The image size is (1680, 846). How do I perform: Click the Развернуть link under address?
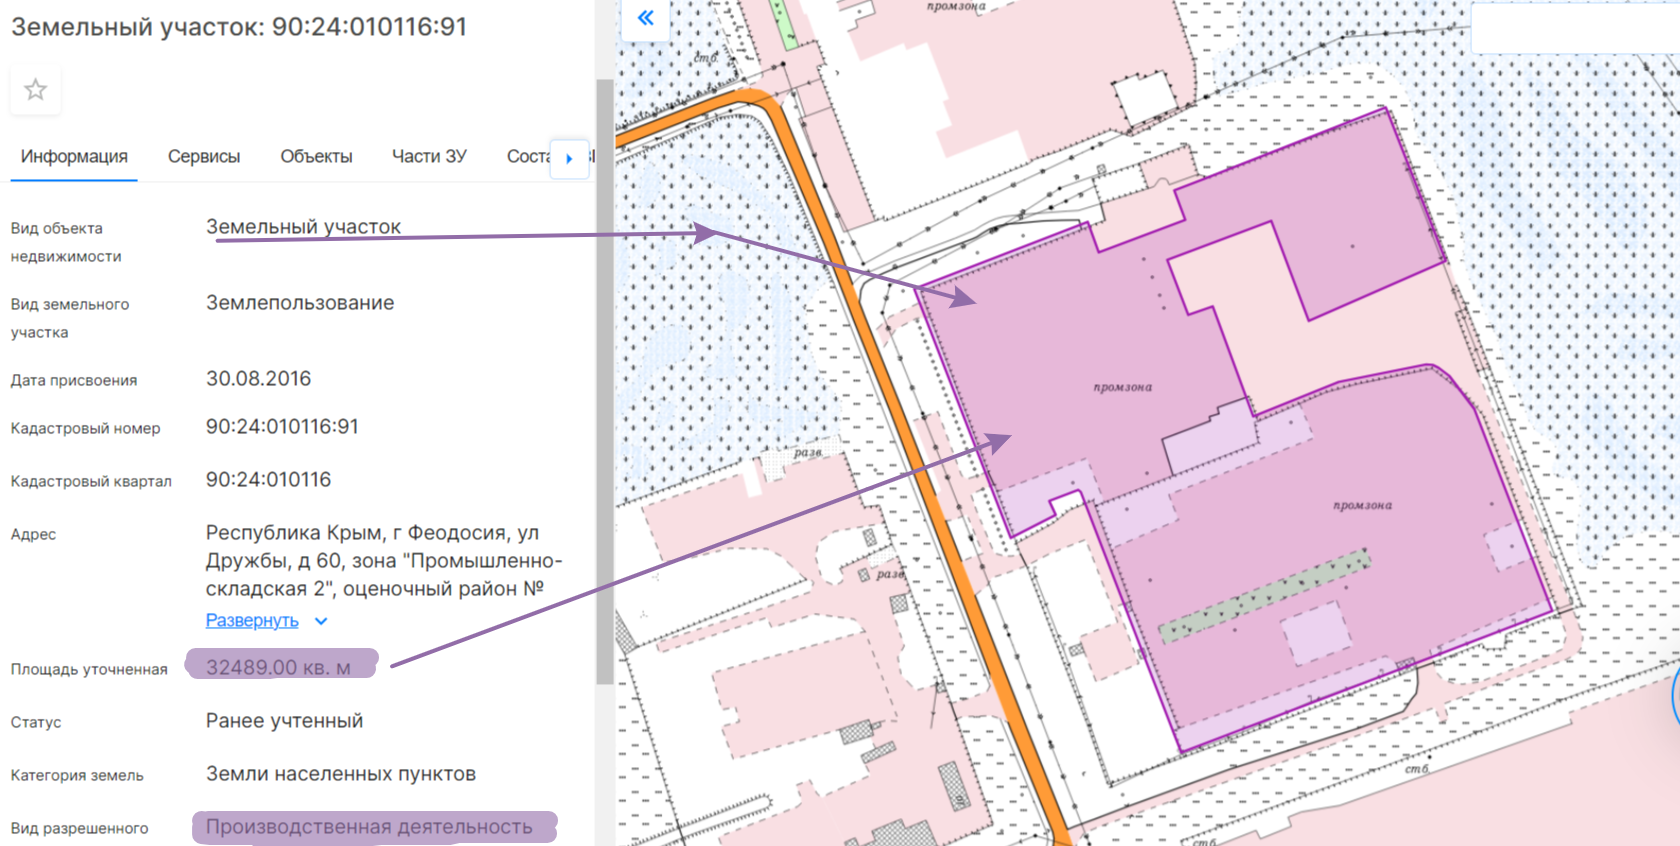coord(252,621)
